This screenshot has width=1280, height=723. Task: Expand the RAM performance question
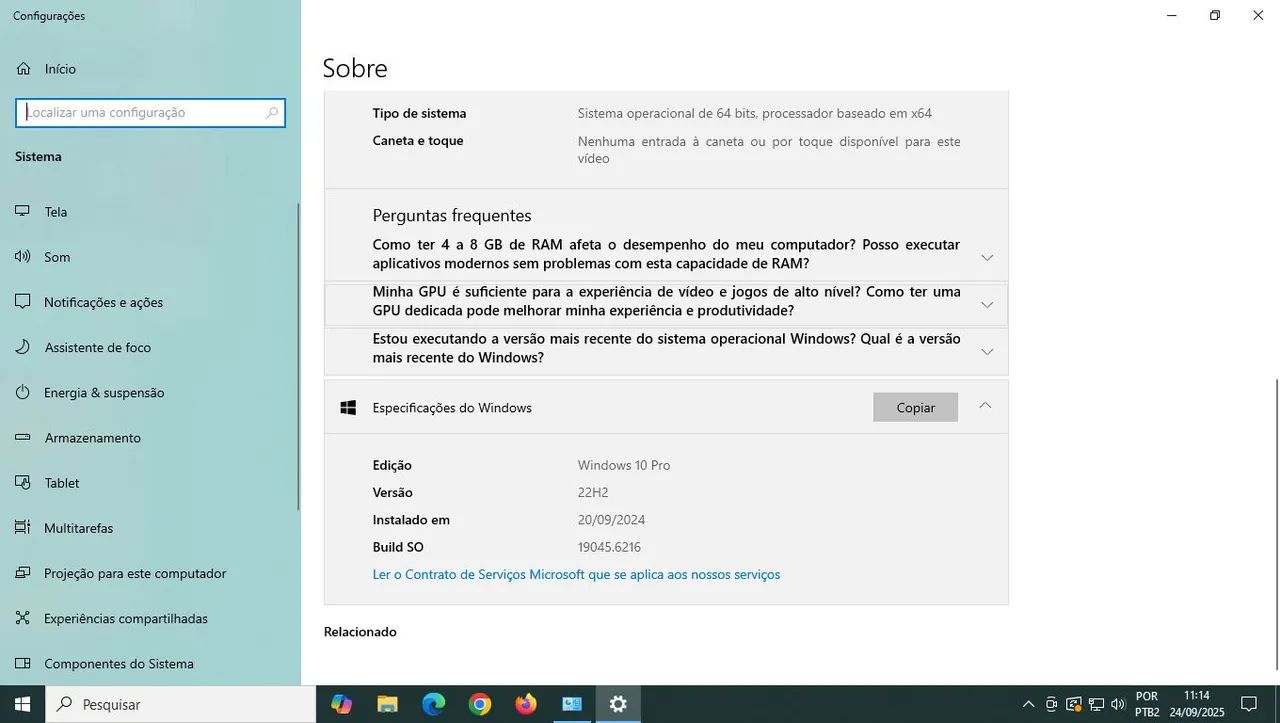(x=986, y=257)
